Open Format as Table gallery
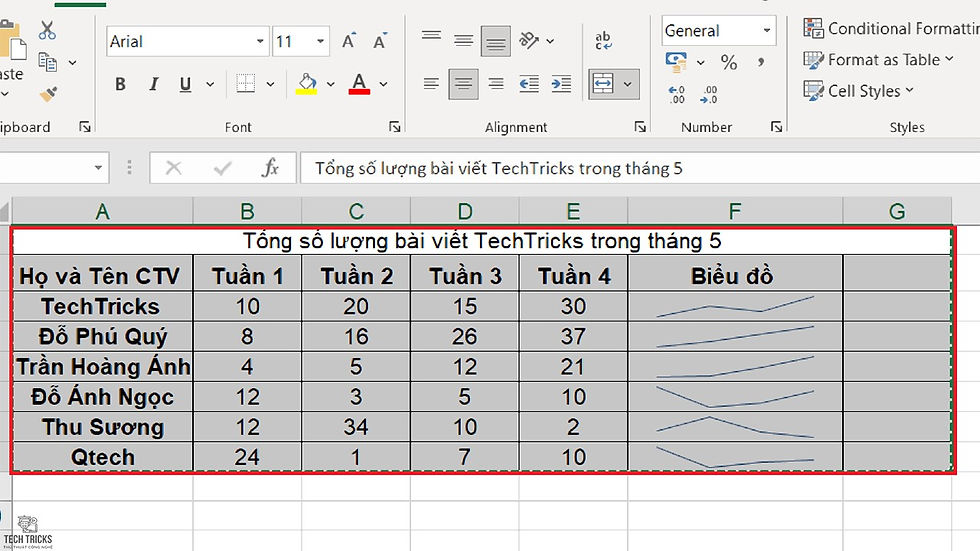980x551 pixels. pyautogui.click(x=879, y=60)
